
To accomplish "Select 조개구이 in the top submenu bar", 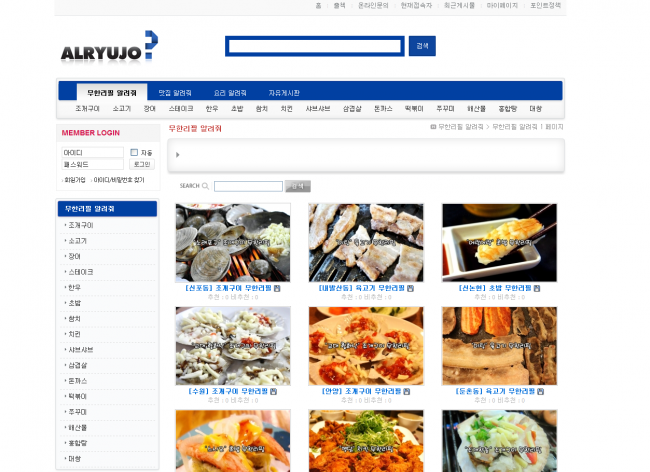I will (87, 109).
